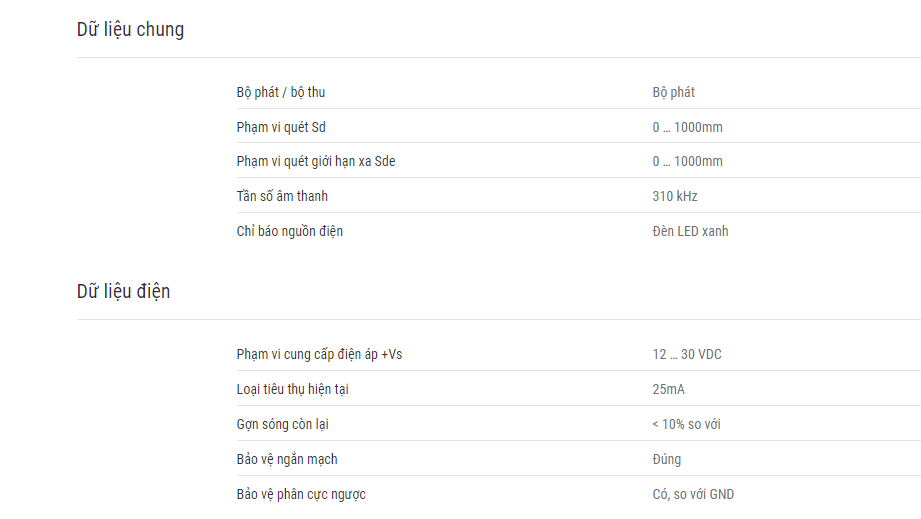Click the Sd value '0 ... 1000mm'
Screen dimensions: 921x519
click(x=687, y=127)
